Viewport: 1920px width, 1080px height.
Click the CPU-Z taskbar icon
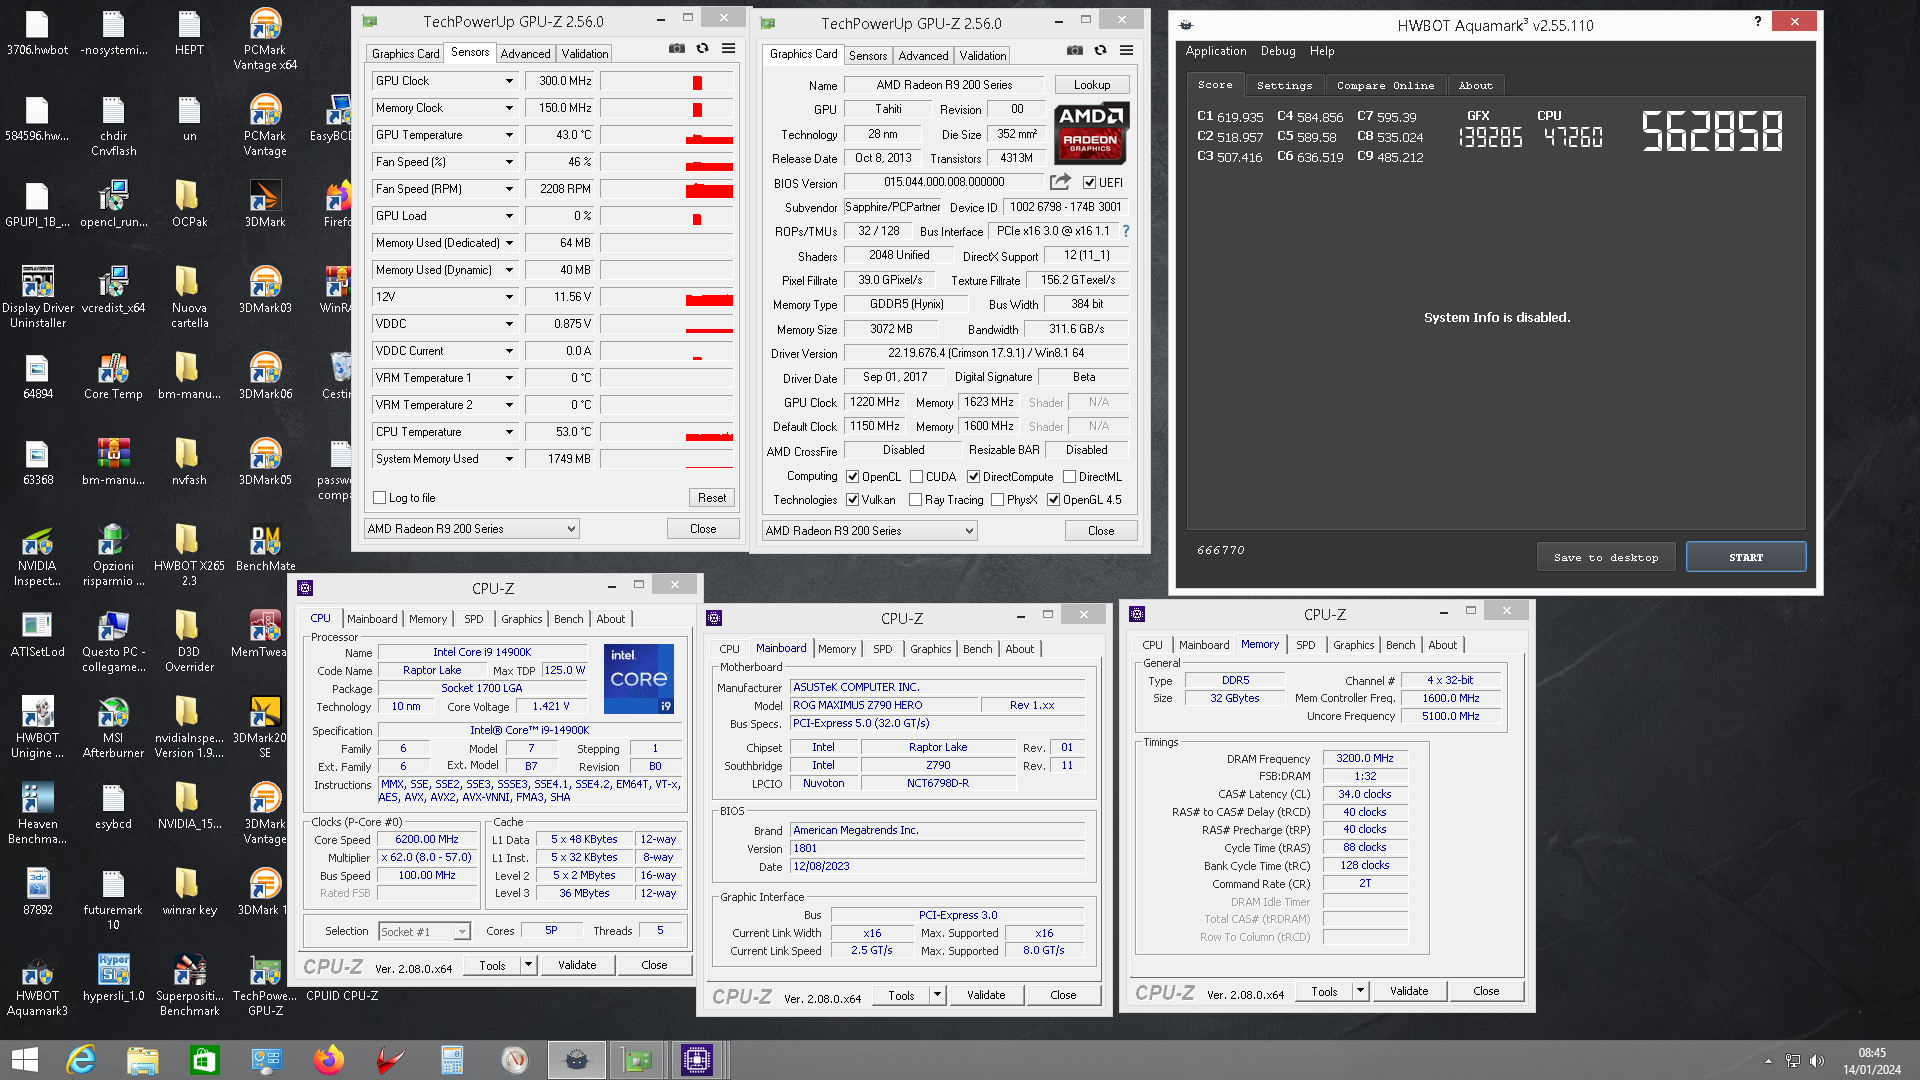[x=697, y=1060]
